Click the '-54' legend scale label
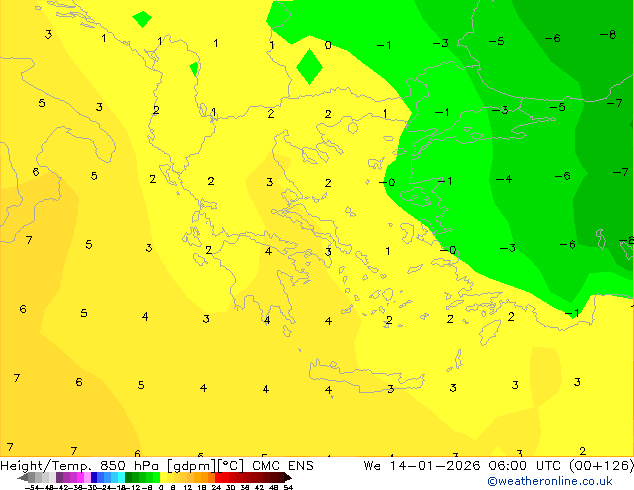 click(x=32, y=487)
